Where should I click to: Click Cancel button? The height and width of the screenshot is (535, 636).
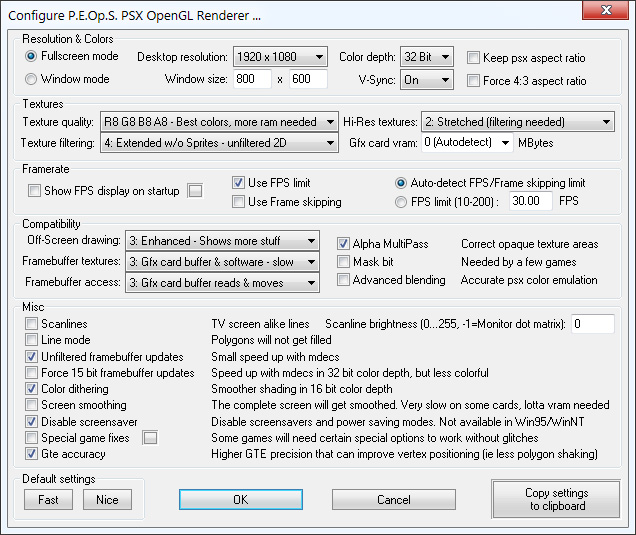tap(393, 499)
